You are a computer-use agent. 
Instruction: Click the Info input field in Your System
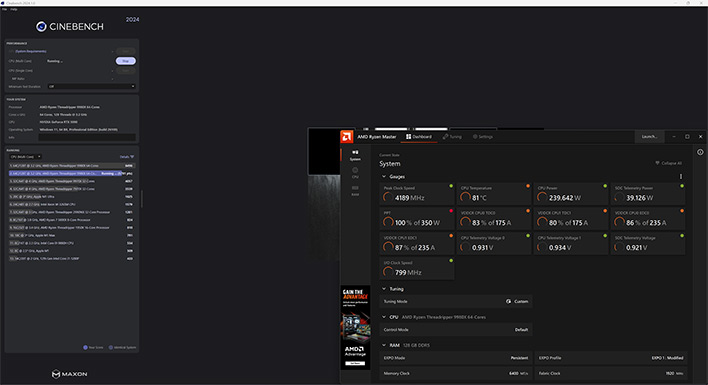tap(87, 137)
